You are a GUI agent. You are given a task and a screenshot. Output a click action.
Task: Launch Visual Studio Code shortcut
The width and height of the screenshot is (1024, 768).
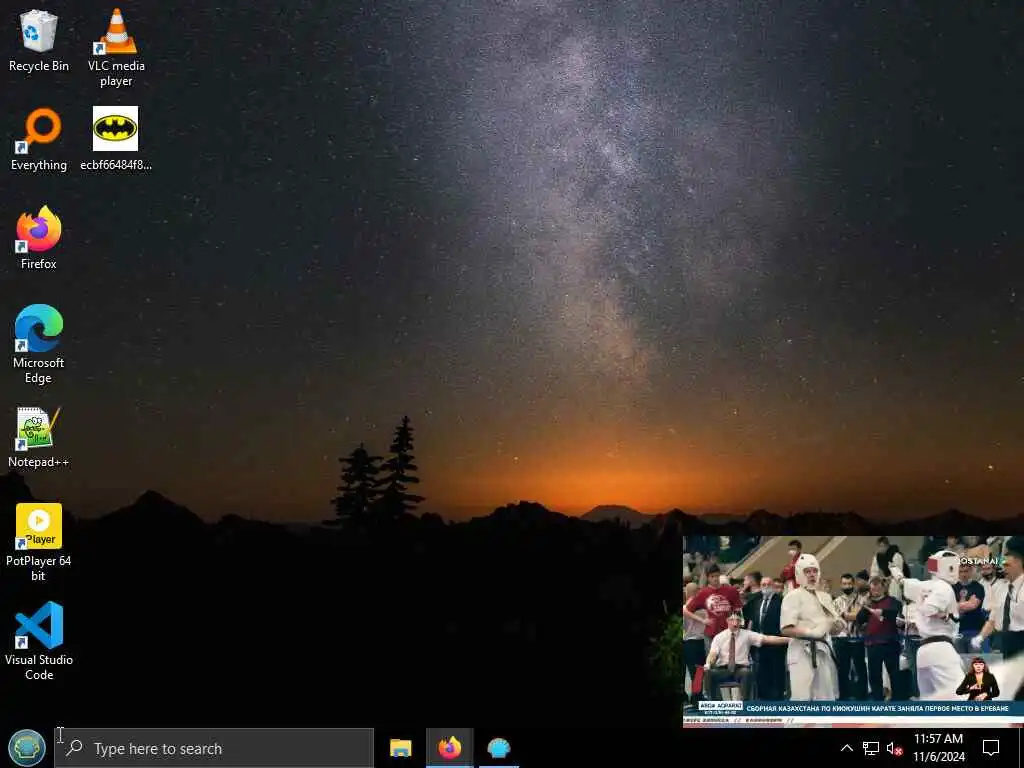click(39, 641)
